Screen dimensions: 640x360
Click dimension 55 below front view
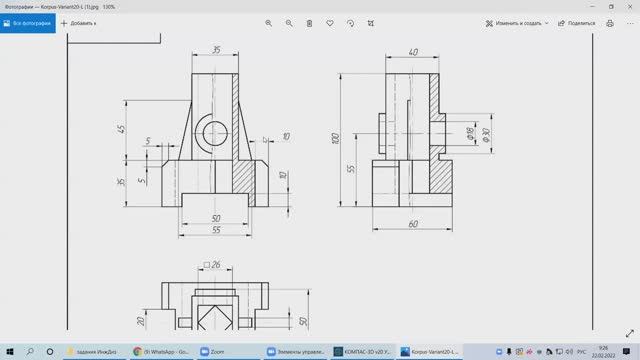[216, 230]
